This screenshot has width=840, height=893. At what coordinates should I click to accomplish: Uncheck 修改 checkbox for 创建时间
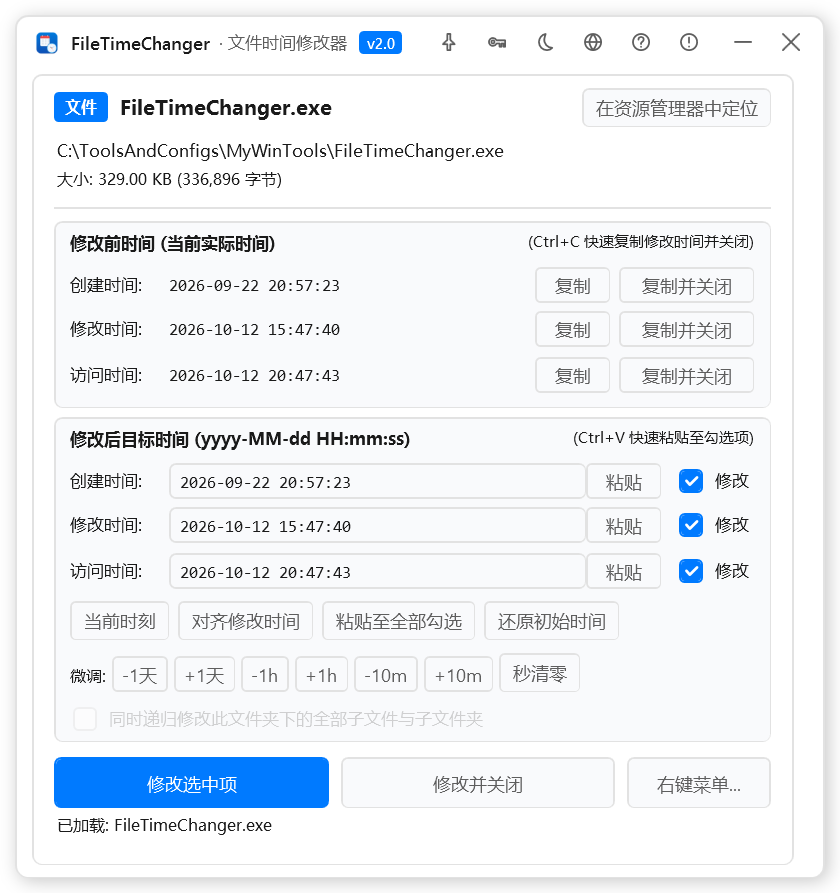click(x=691, y=481)
